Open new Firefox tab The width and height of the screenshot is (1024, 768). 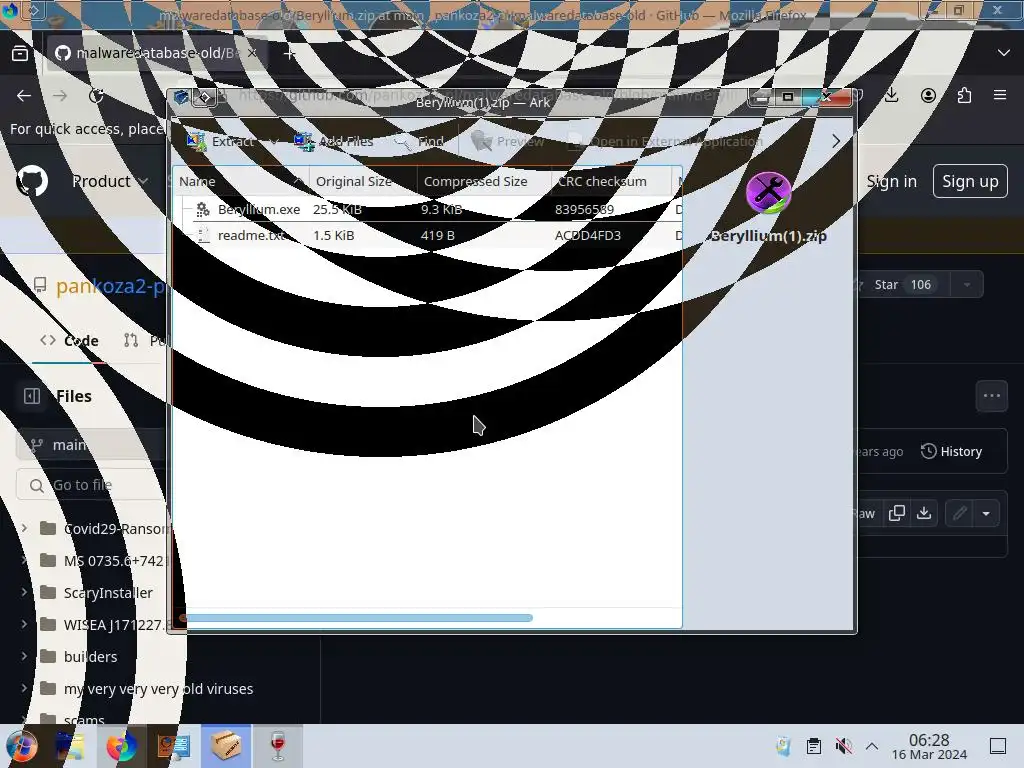click(x=289, y=54)
